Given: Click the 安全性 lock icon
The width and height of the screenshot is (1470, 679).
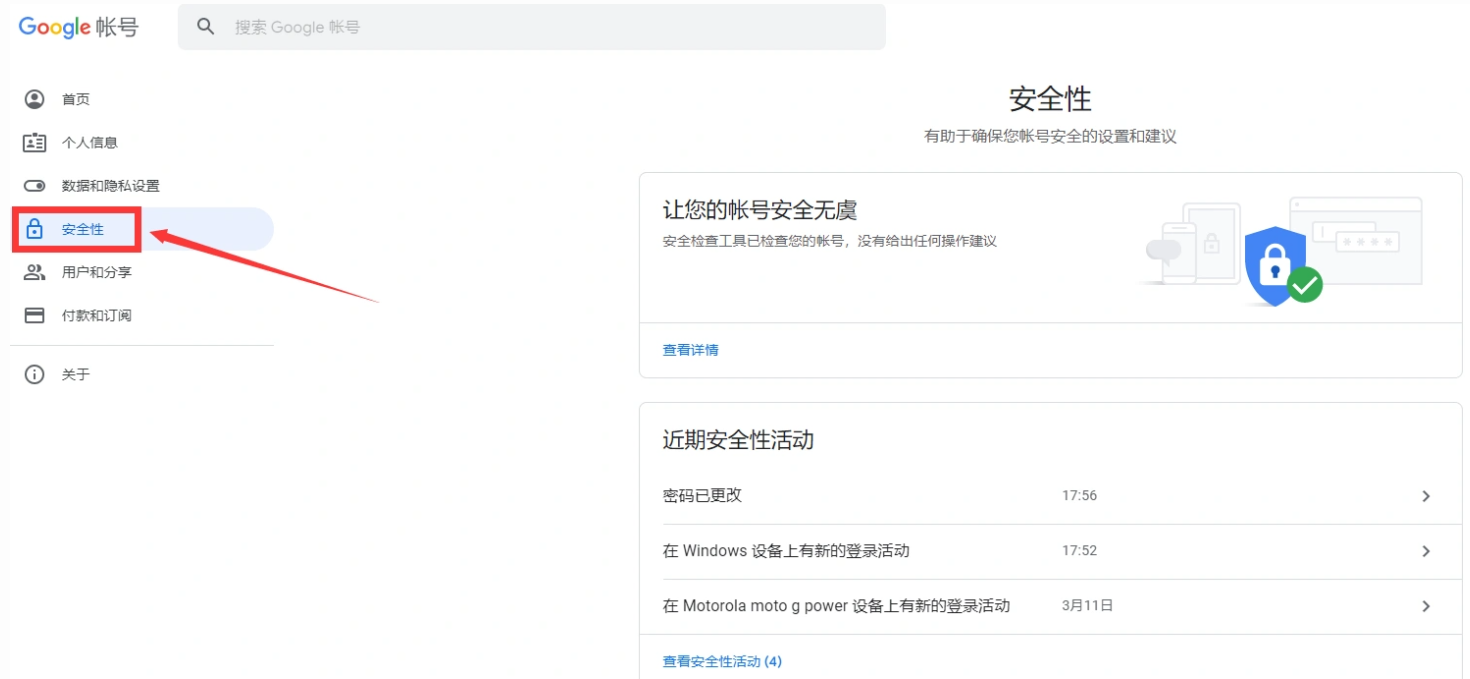Looking at the screenshot, I should point(35,229).
